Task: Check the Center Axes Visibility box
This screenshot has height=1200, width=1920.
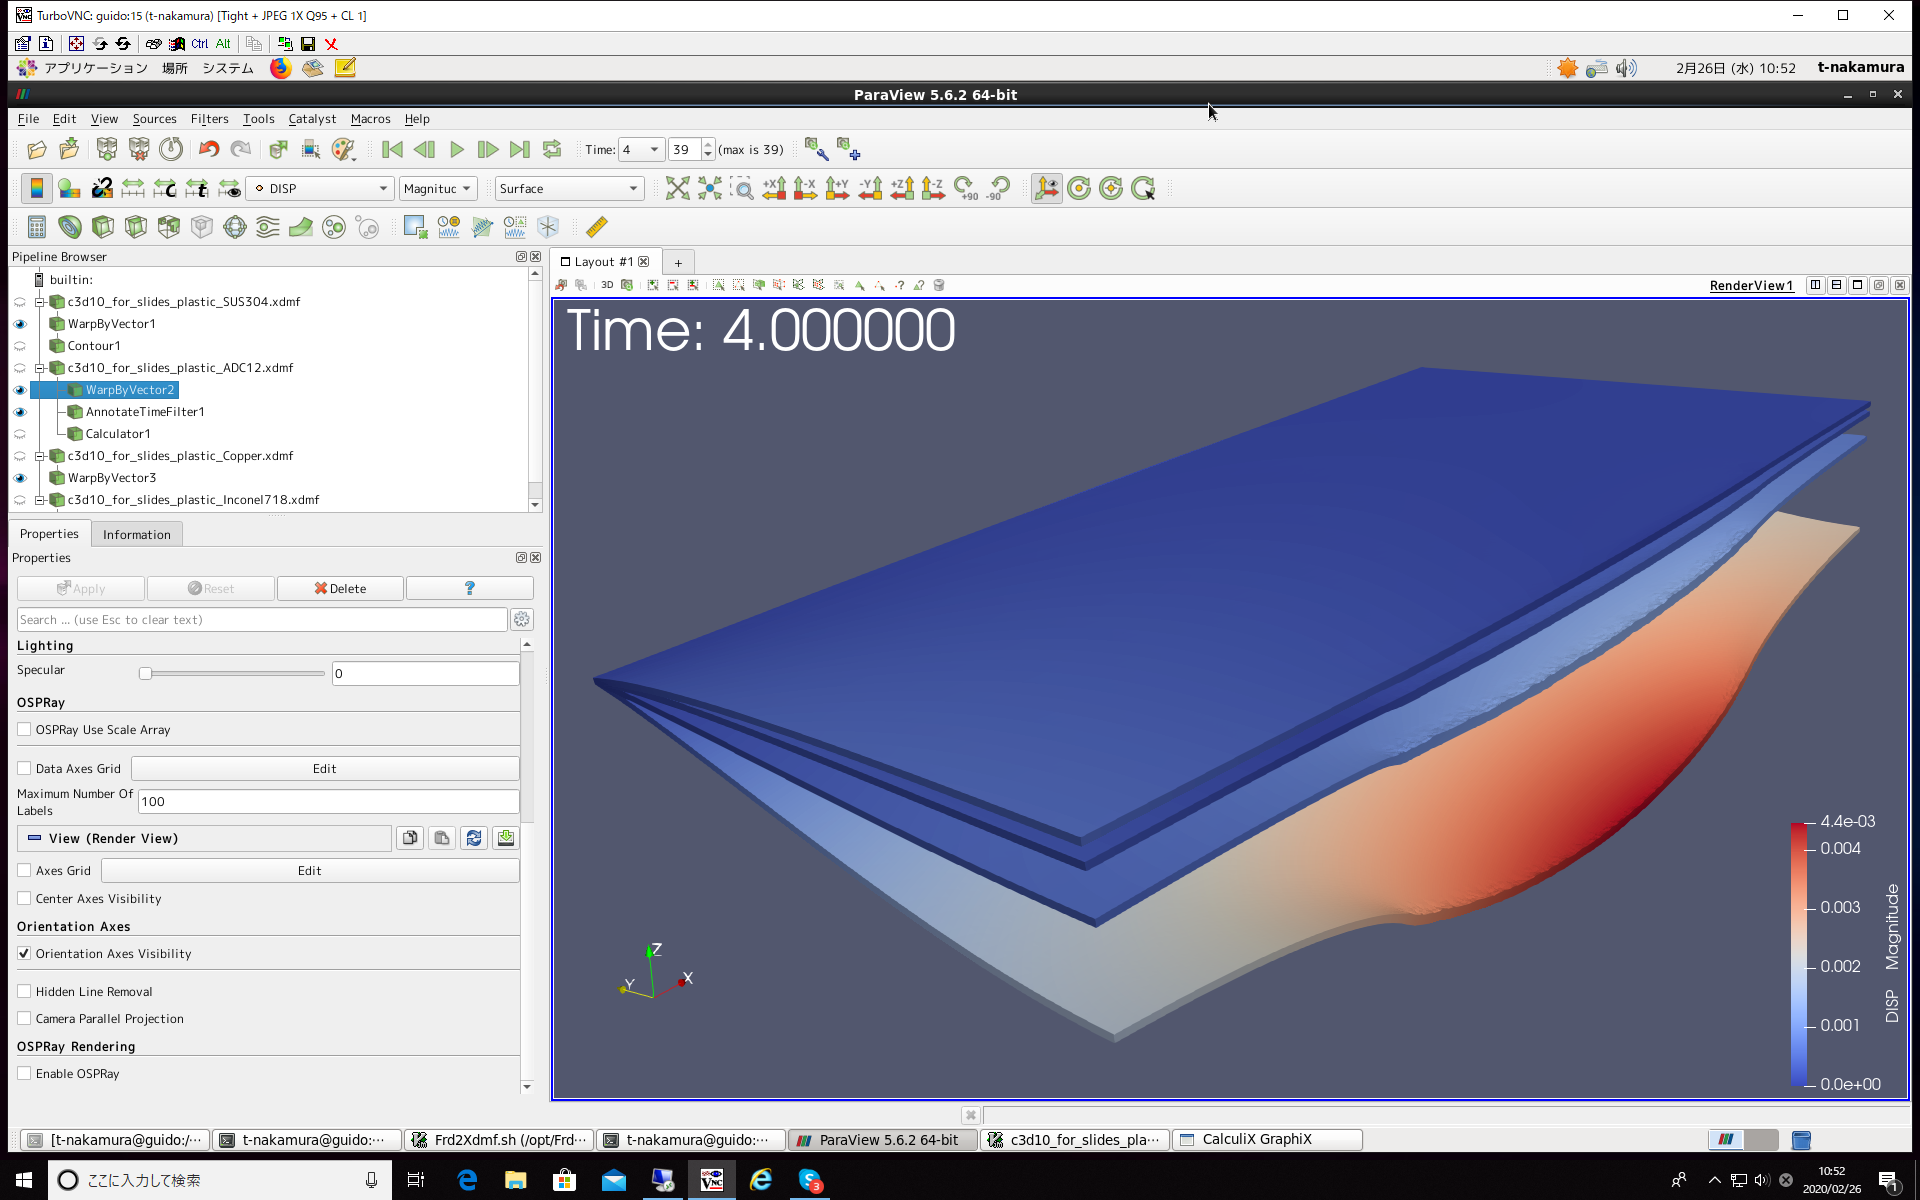Action: coord(24,899)
